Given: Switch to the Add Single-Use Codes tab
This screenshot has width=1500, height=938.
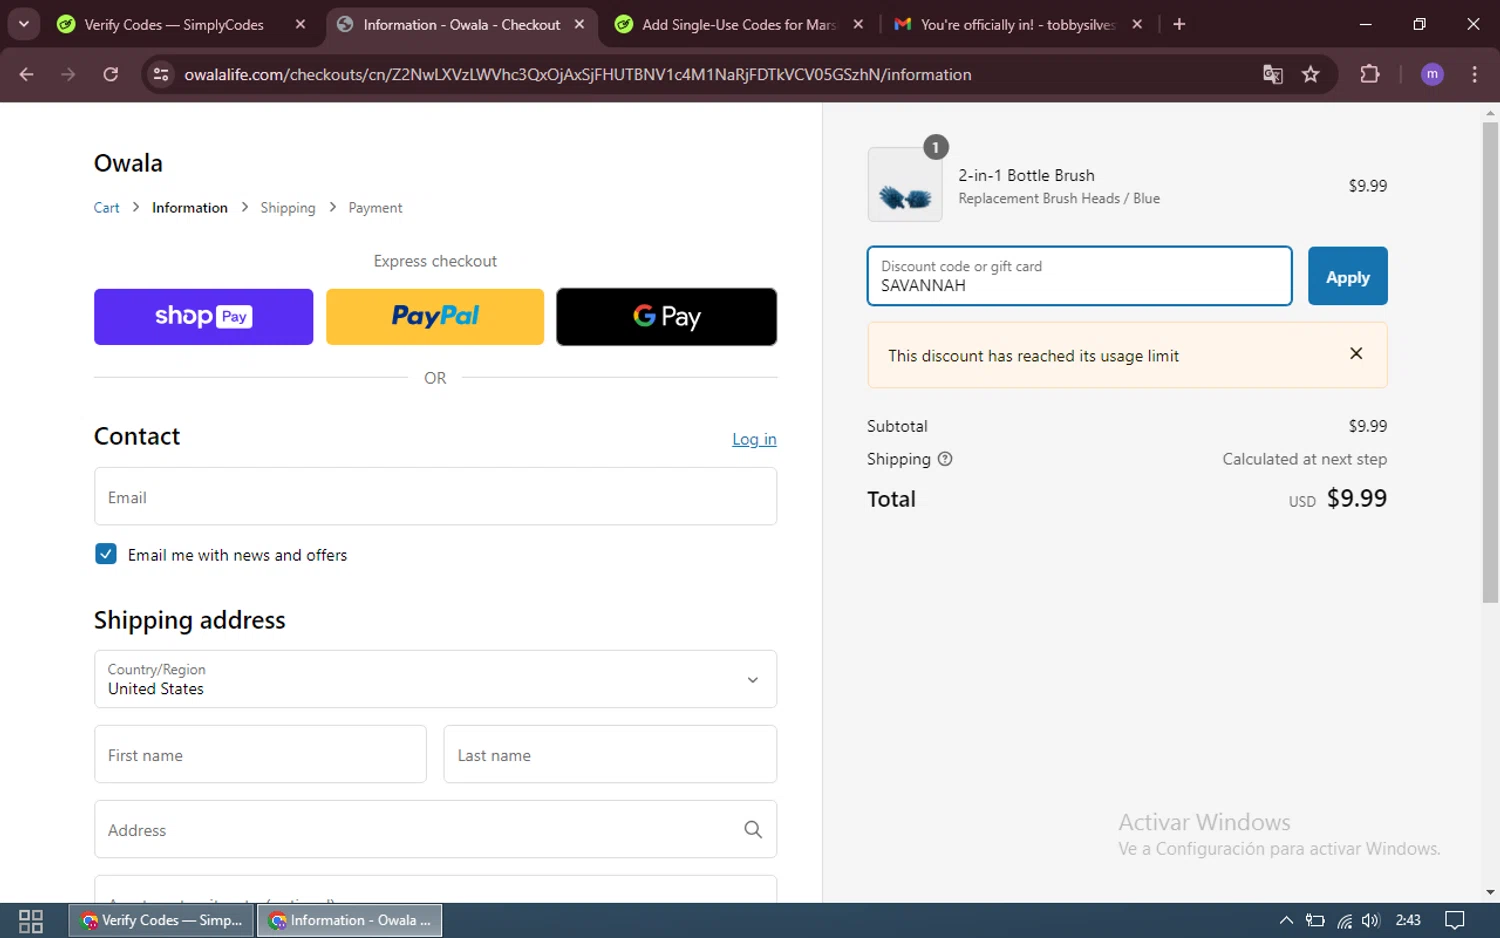Looking at the screenshot, I should point(738,24).
